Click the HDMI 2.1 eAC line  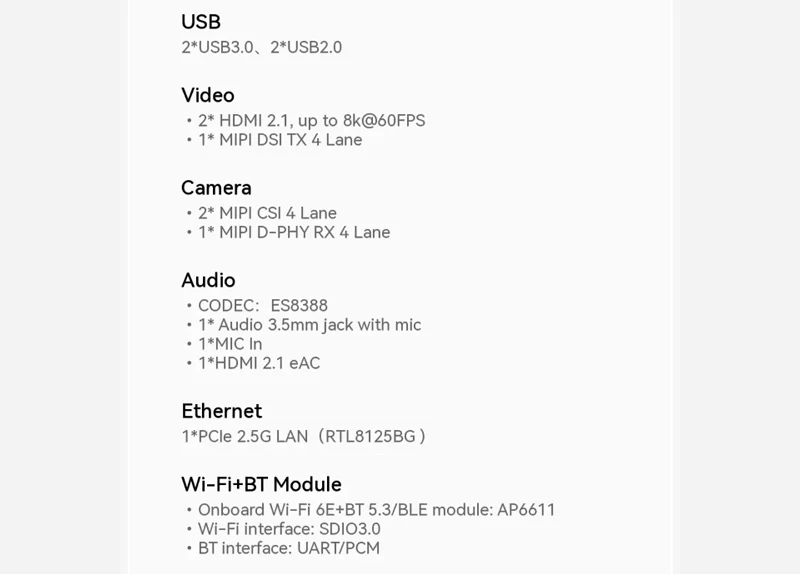(x=259, y=363)
